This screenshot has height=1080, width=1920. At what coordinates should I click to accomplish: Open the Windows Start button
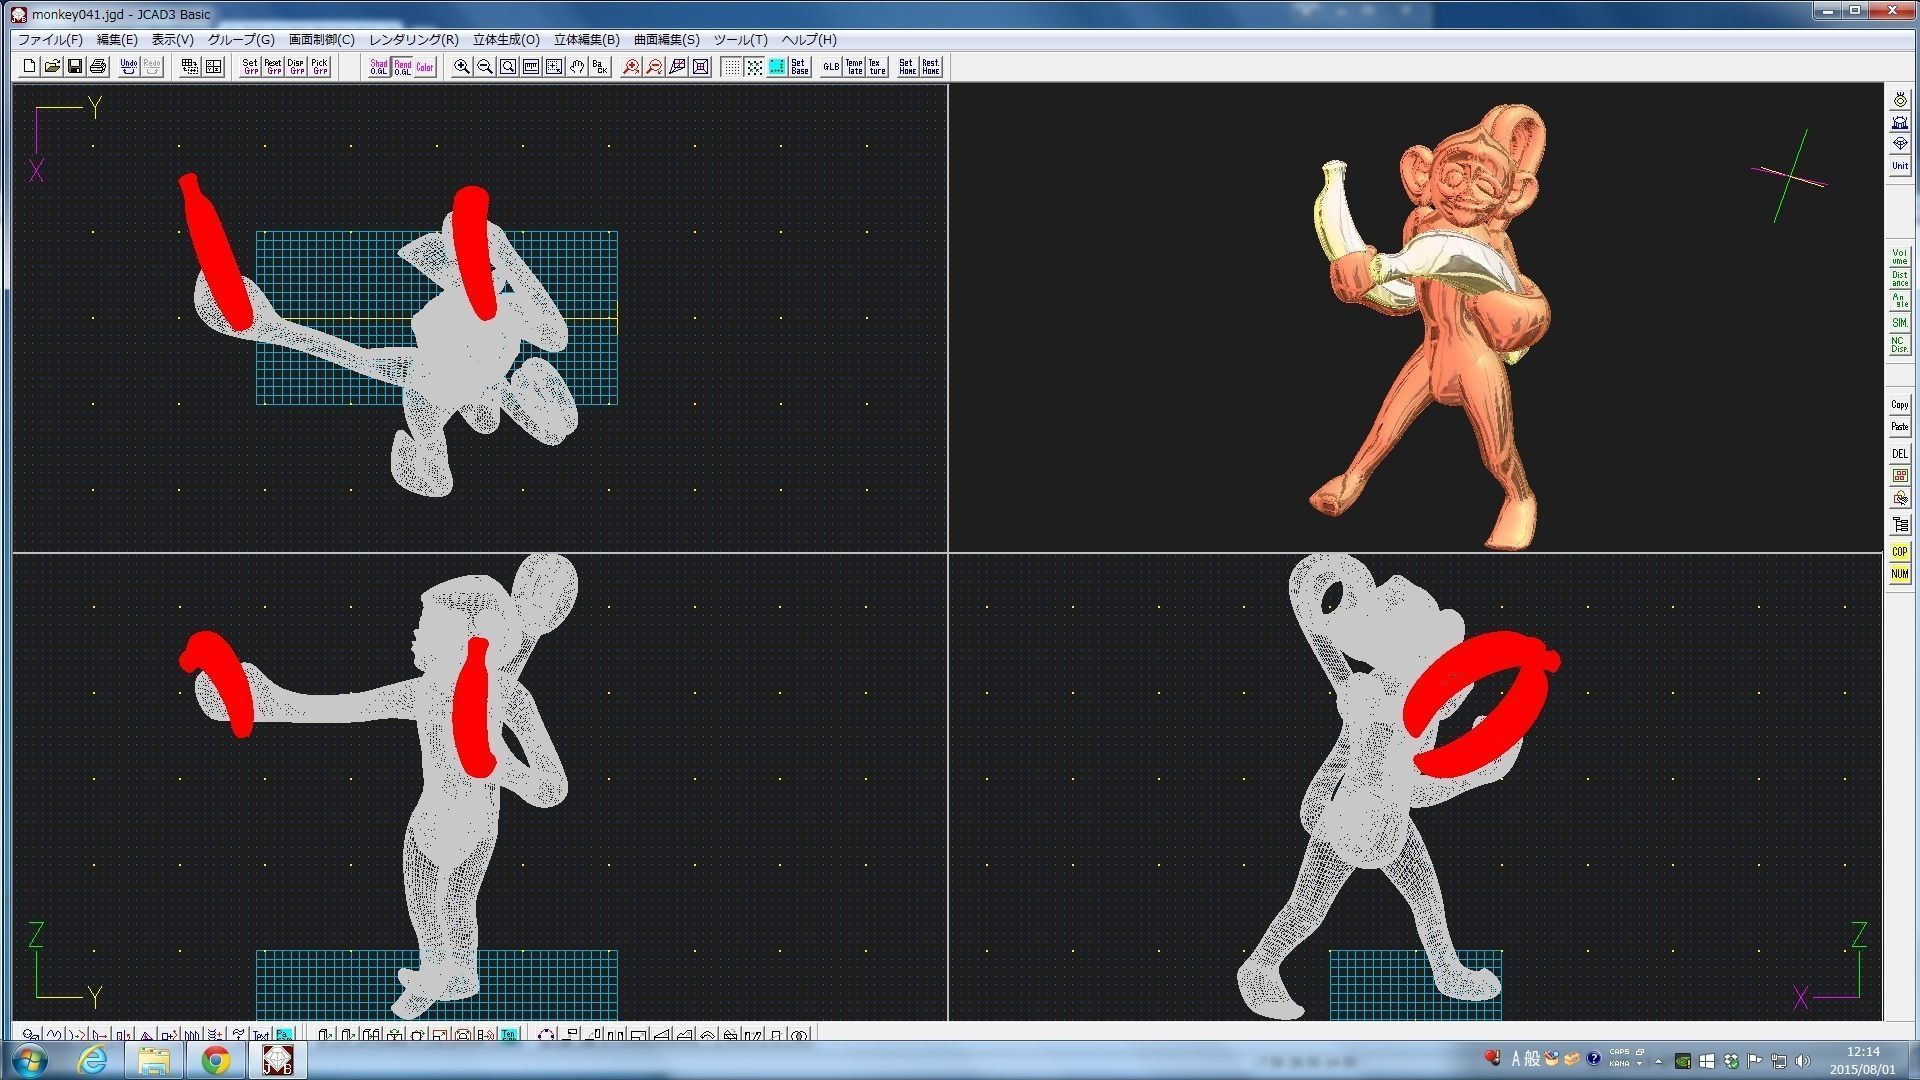[x=28, y=1060]
